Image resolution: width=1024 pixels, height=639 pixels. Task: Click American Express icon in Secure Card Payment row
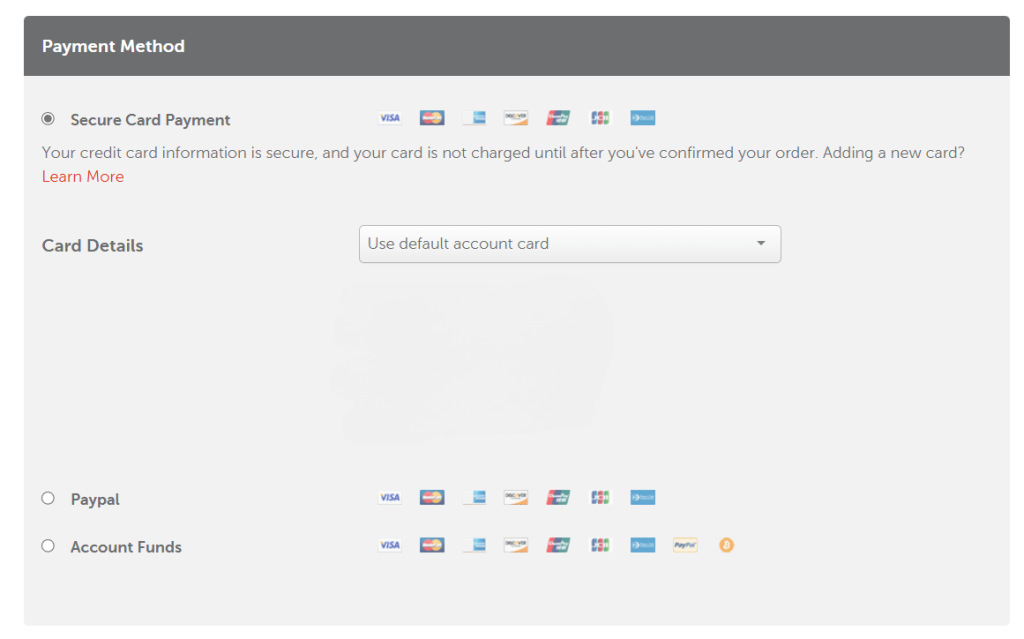475,118
